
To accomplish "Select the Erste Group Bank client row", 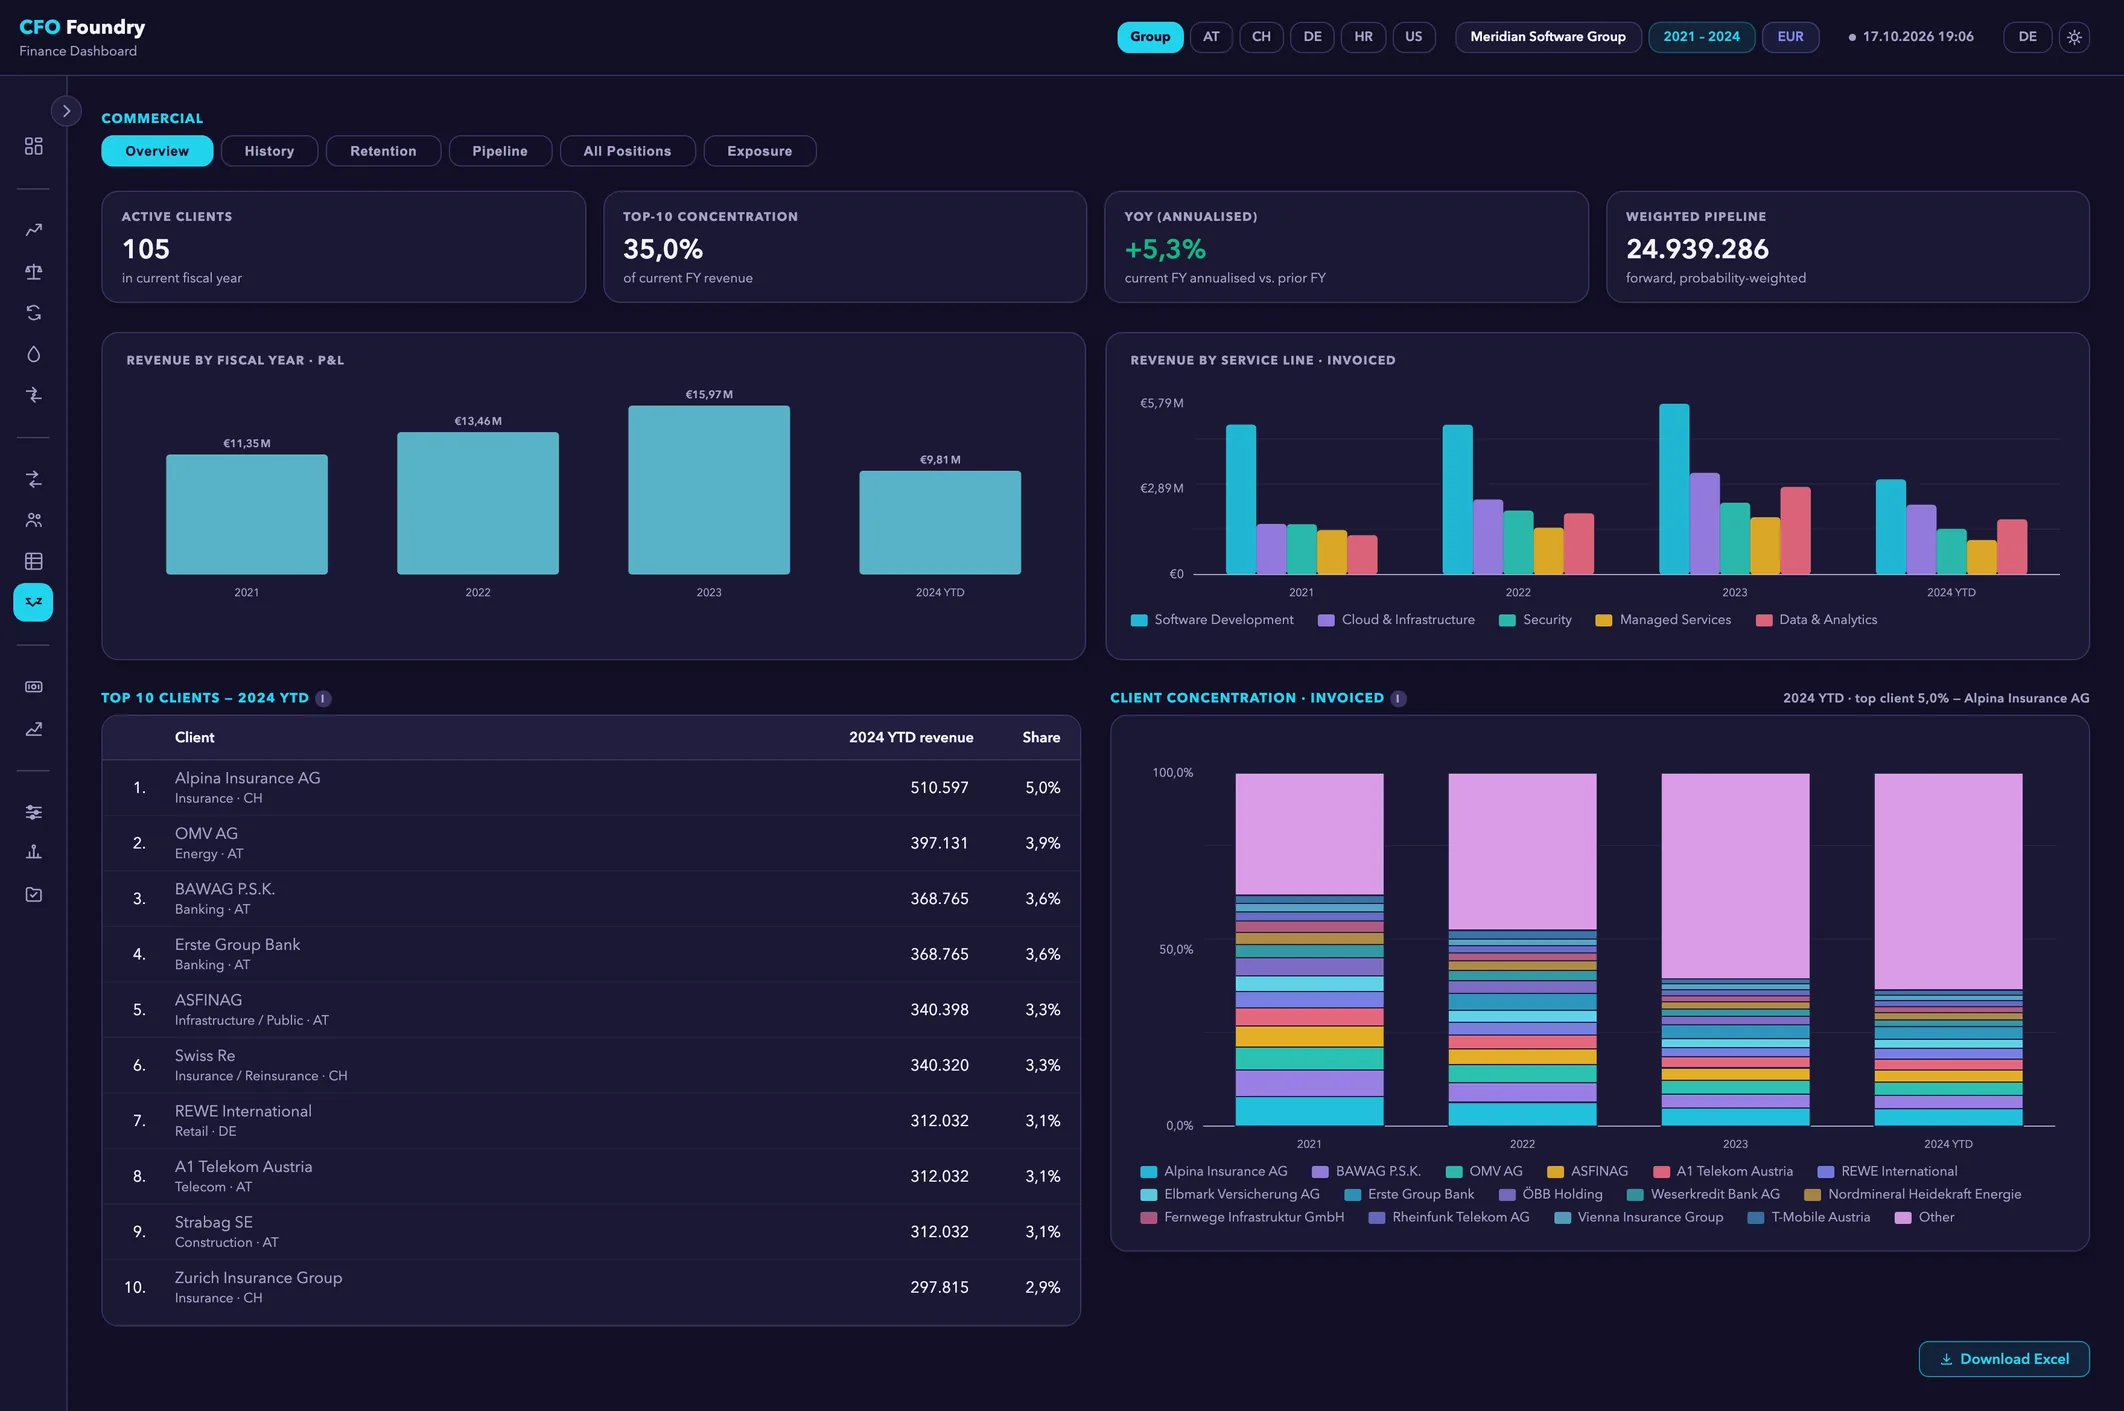I will click(x=591, y=954).
